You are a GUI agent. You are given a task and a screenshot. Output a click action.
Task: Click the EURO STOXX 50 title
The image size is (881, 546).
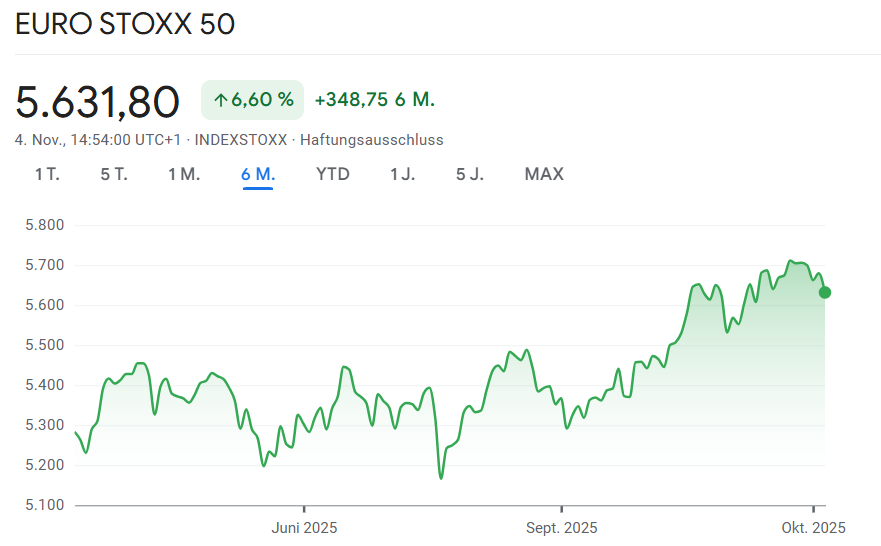tap(125, 24)
